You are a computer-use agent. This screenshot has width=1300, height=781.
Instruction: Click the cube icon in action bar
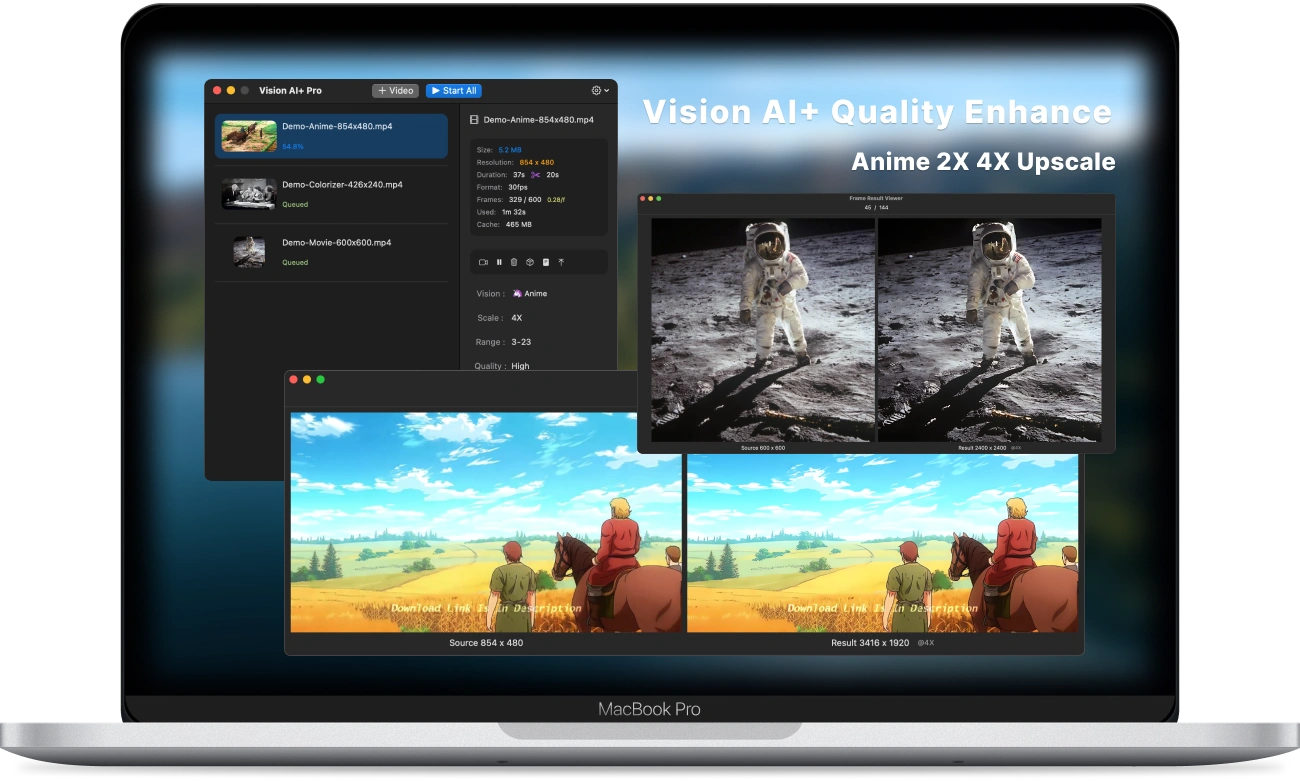(x=530, y=262)
